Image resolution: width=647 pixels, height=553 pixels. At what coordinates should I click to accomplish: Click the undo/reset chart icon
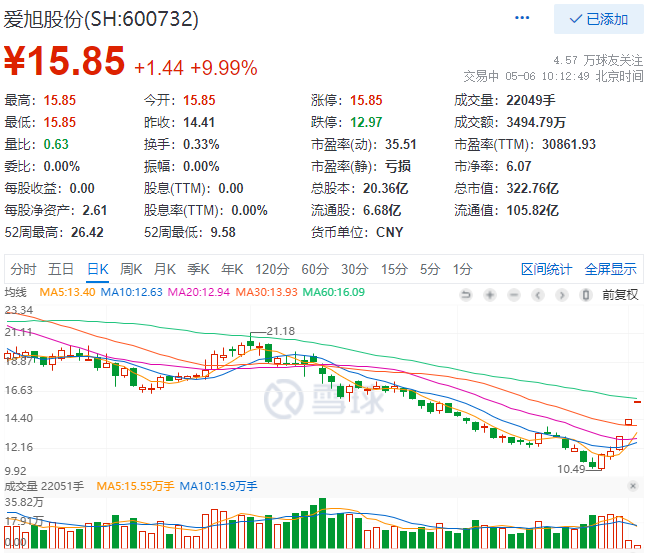coord(464,294)
